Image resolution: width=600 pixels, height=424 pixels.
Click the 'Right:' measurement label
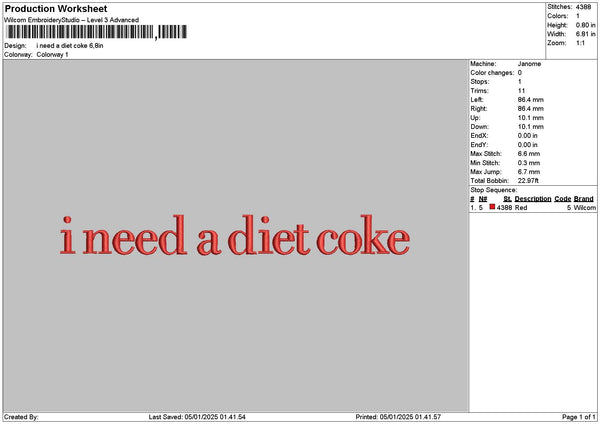coord(479,109)
